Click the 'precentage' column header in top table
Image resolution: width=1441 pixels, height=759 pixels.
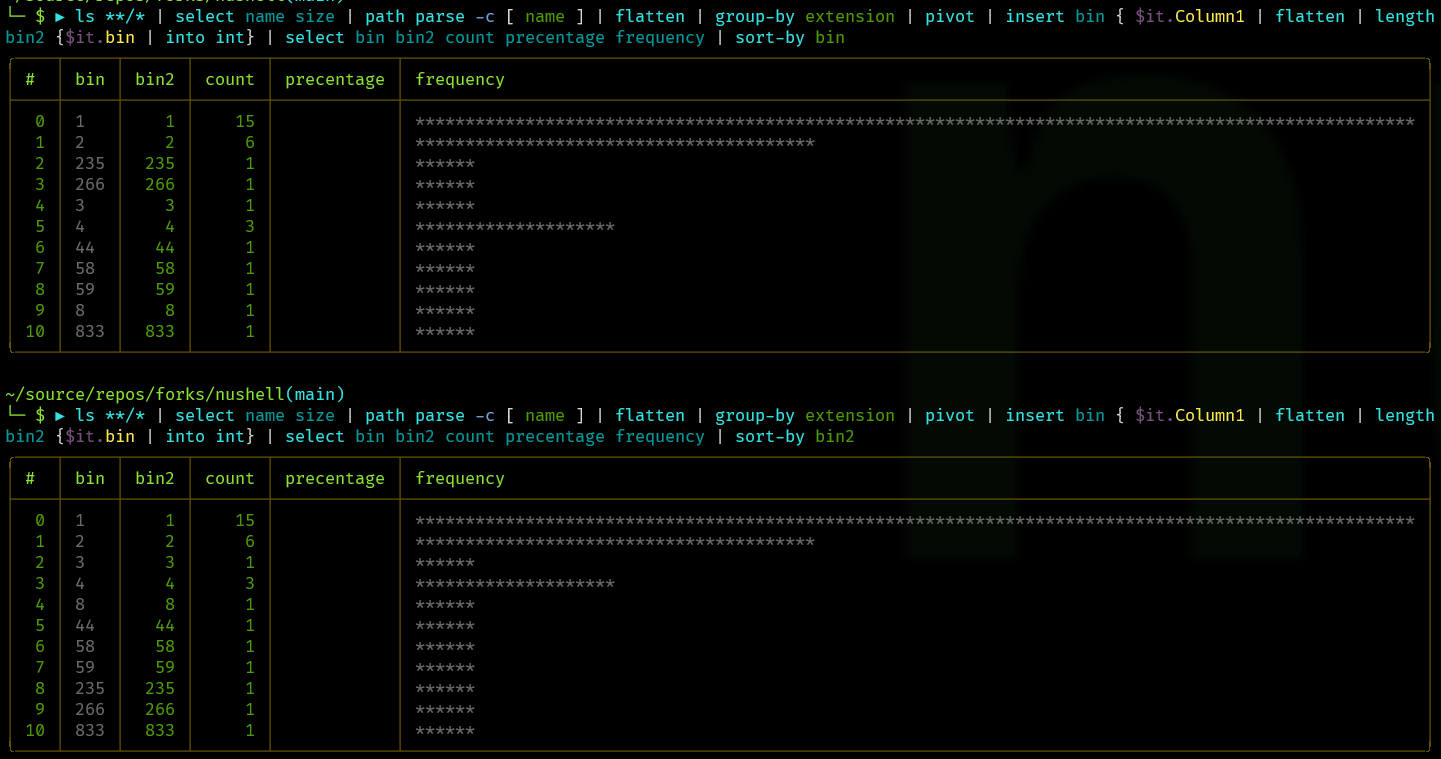coord(334,79)
